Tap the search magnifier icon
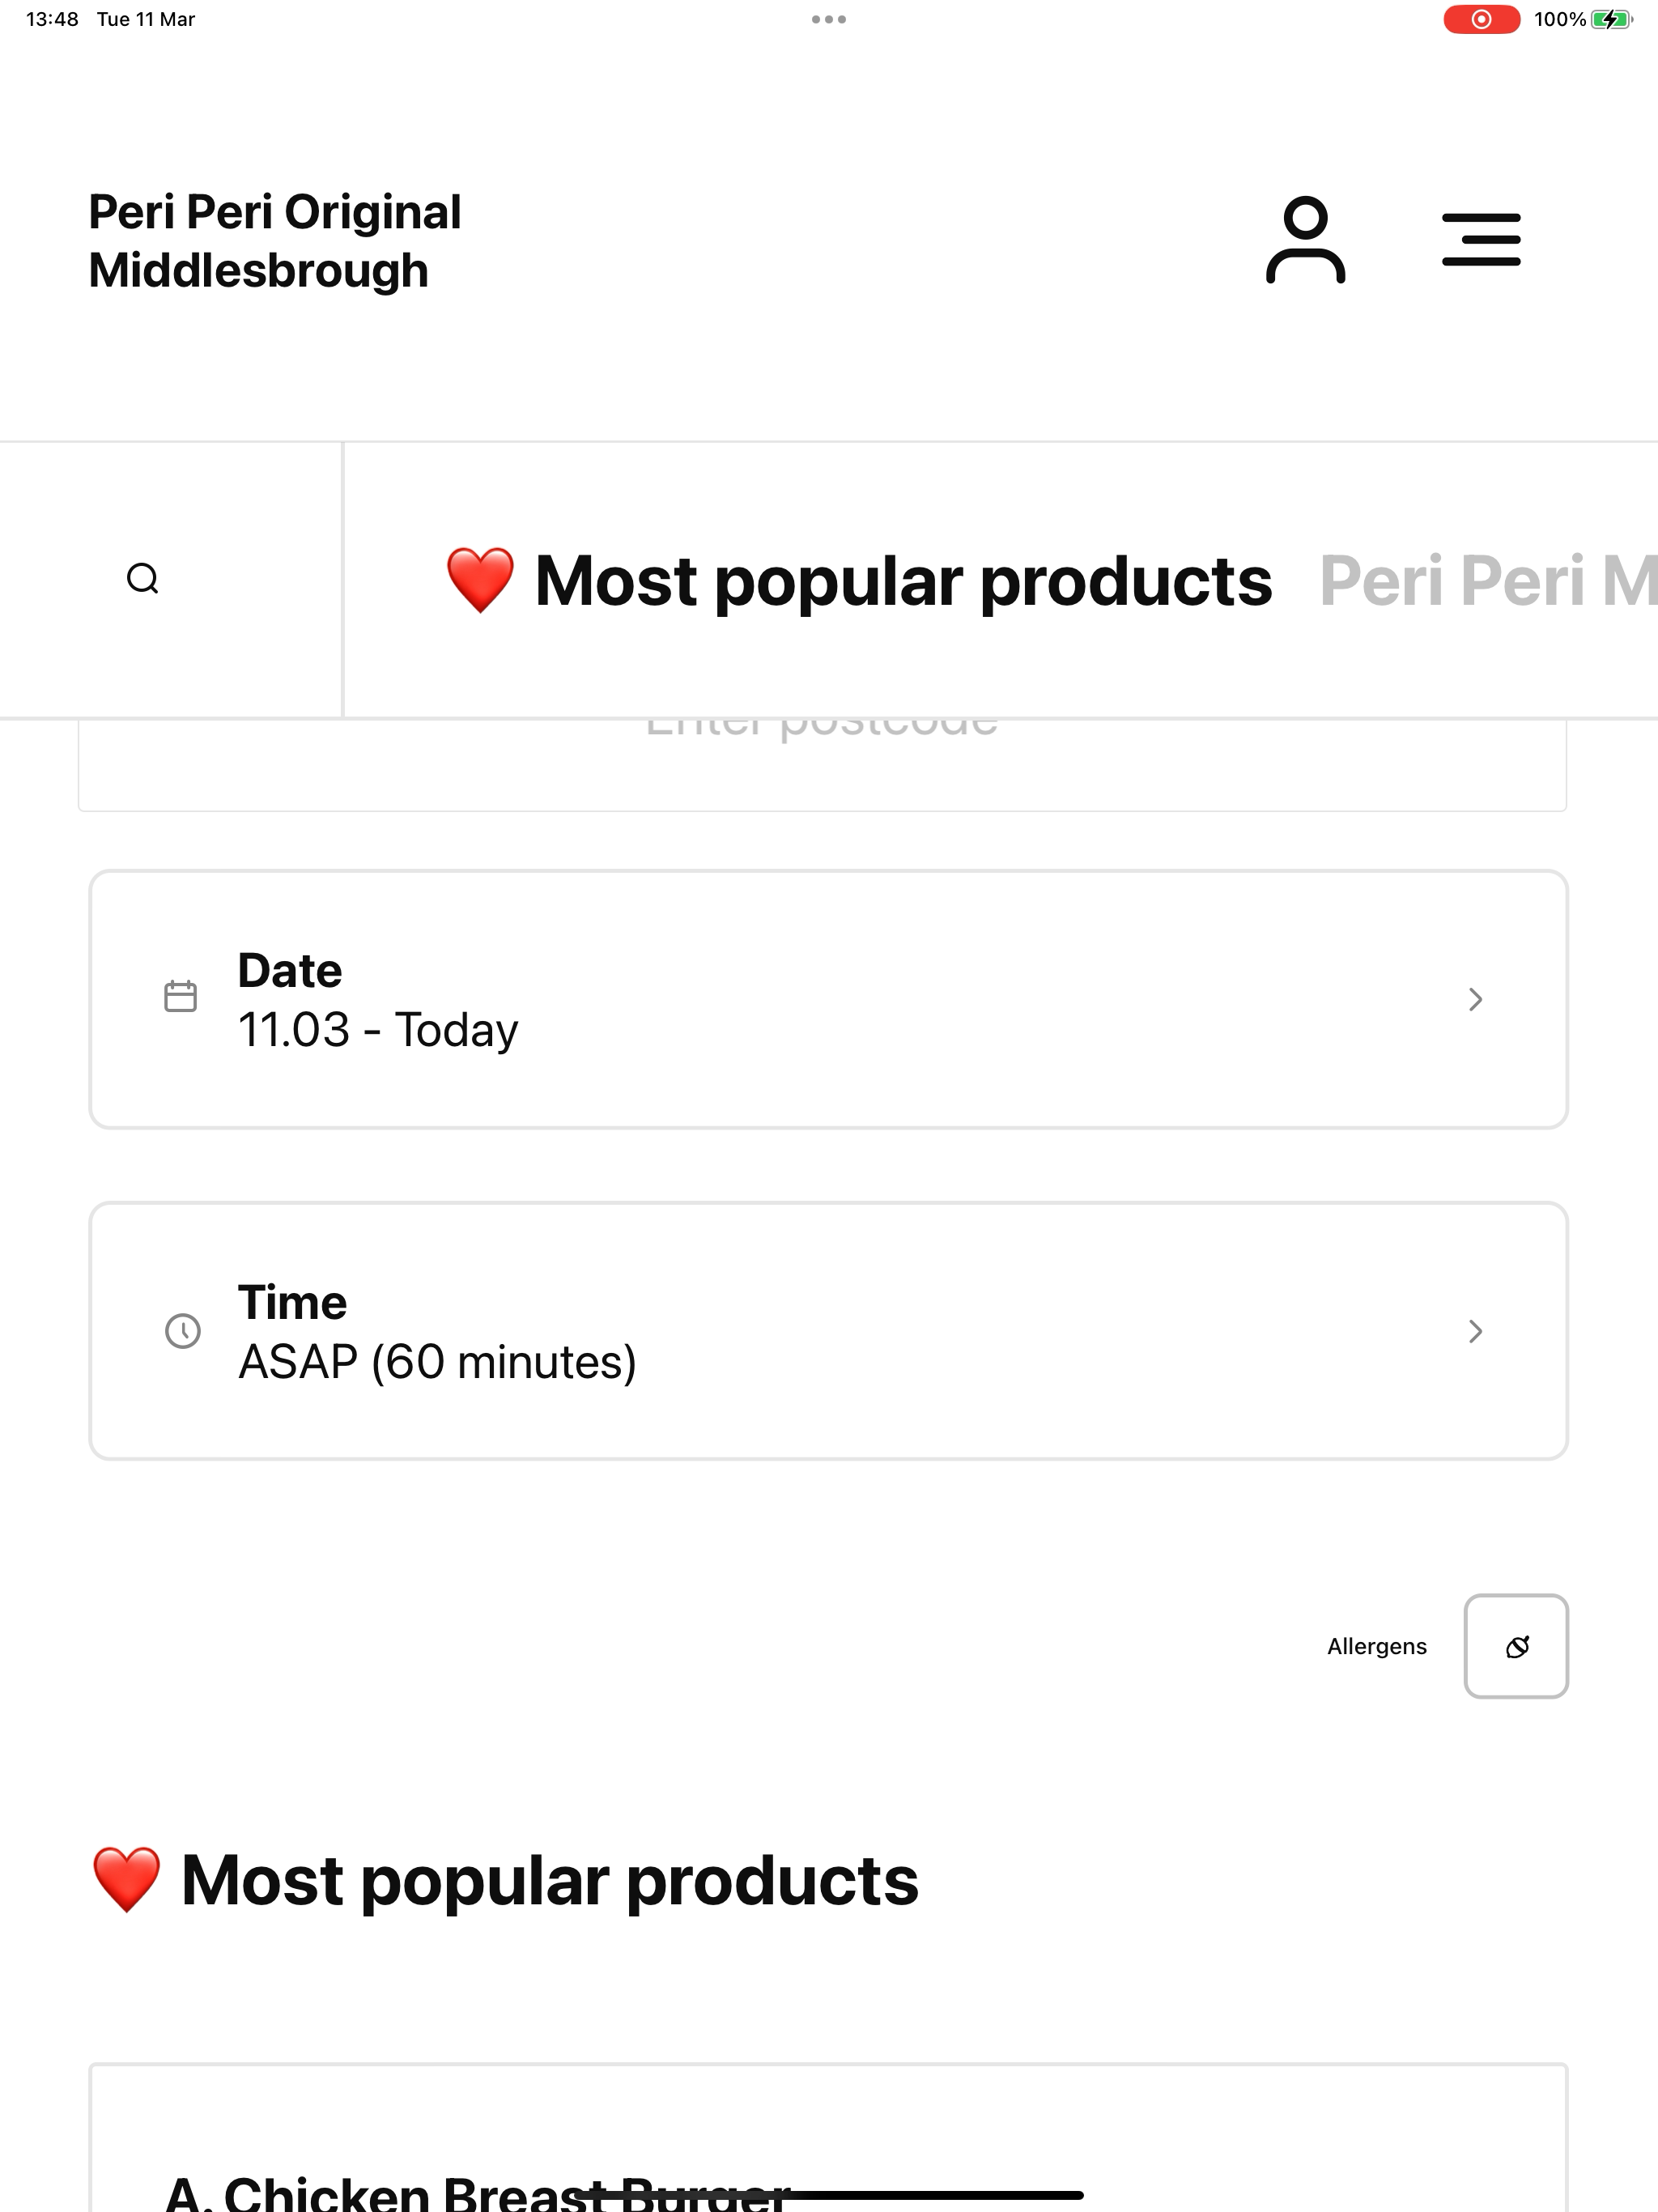 pyautogui.click(x=143, y=579)
